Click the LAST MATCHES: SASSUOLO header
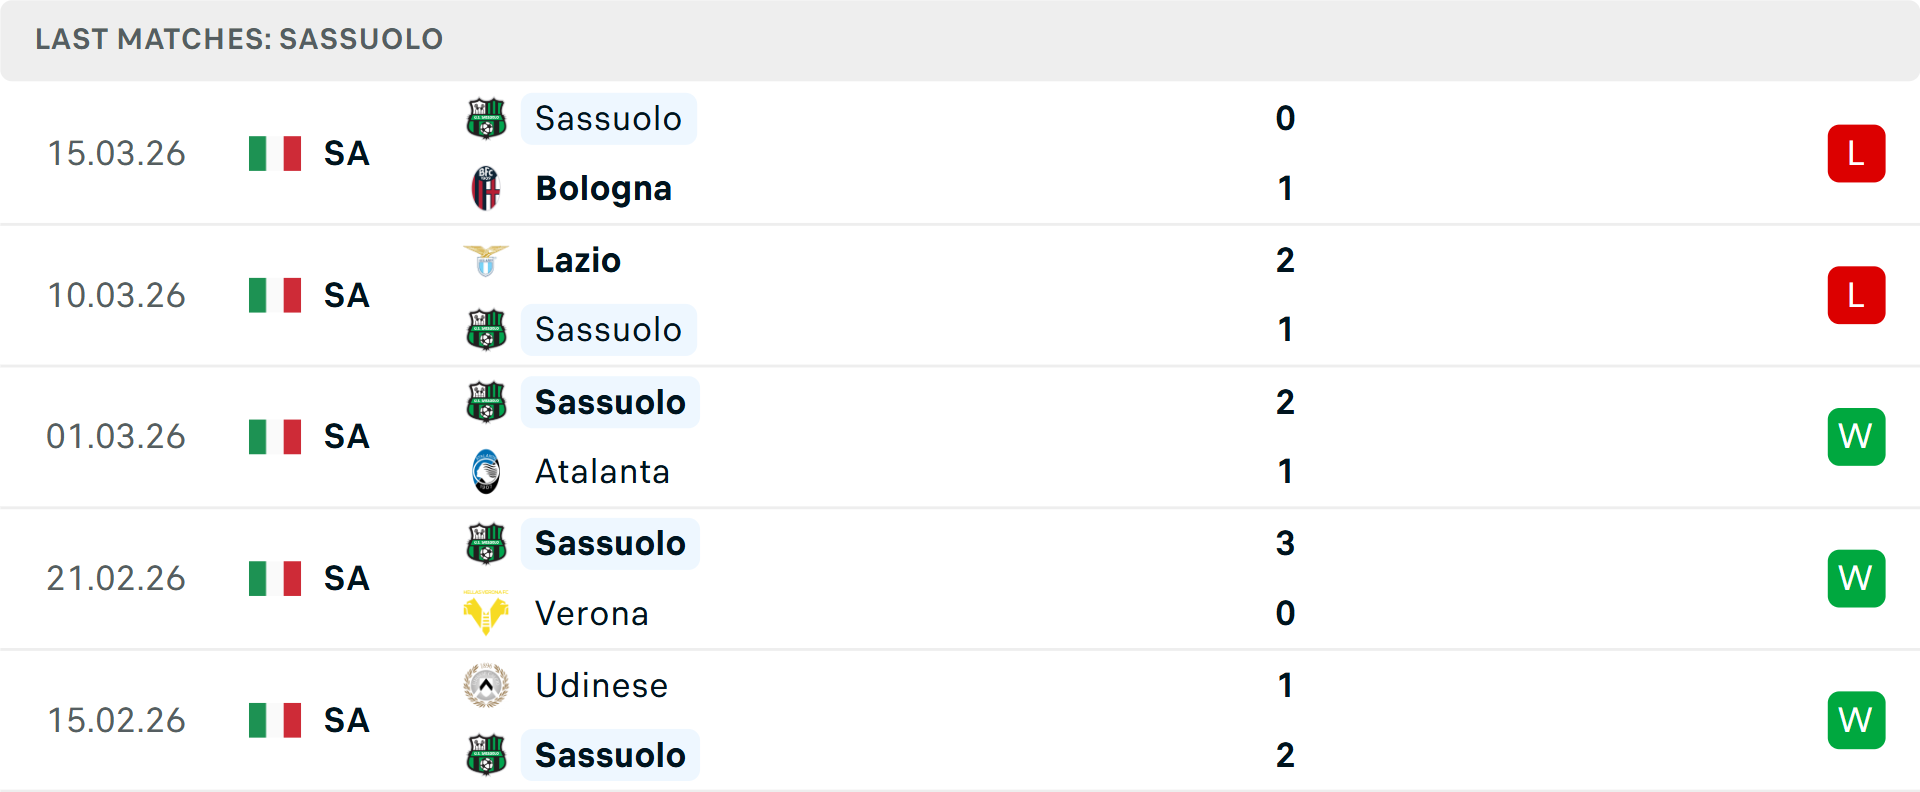Viewport: 1920px width, 792px height. [238, 39]
